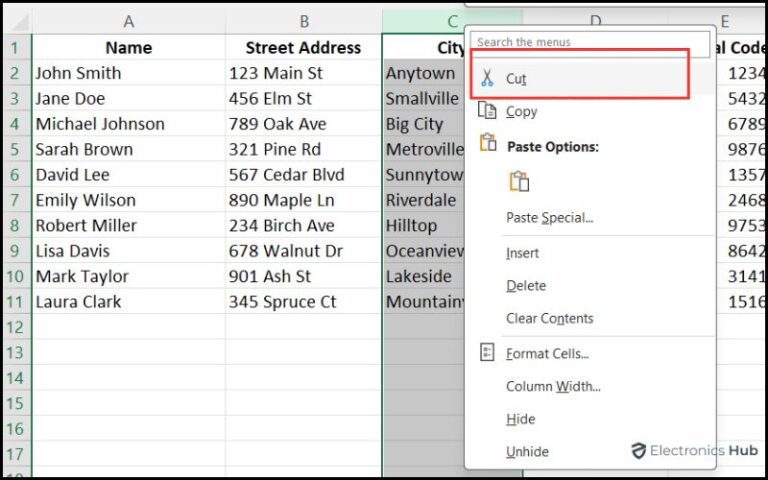Select row 12 header
Screen dimensions: 768x480
tap(16, 327)
